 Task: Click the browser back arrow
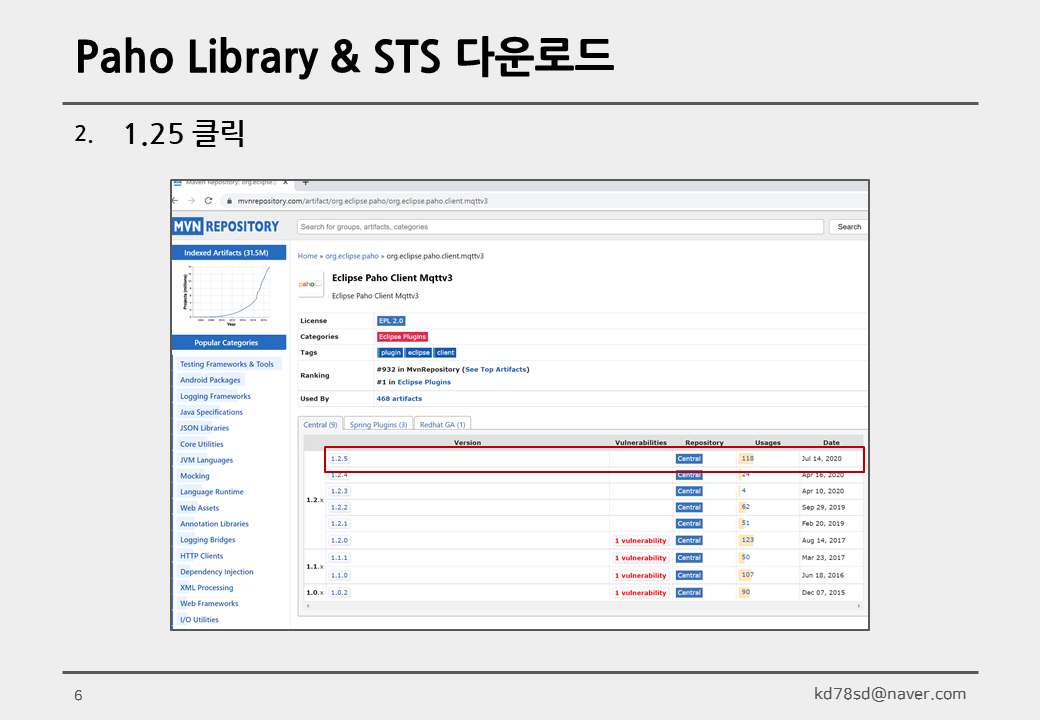tap(175, 200)
